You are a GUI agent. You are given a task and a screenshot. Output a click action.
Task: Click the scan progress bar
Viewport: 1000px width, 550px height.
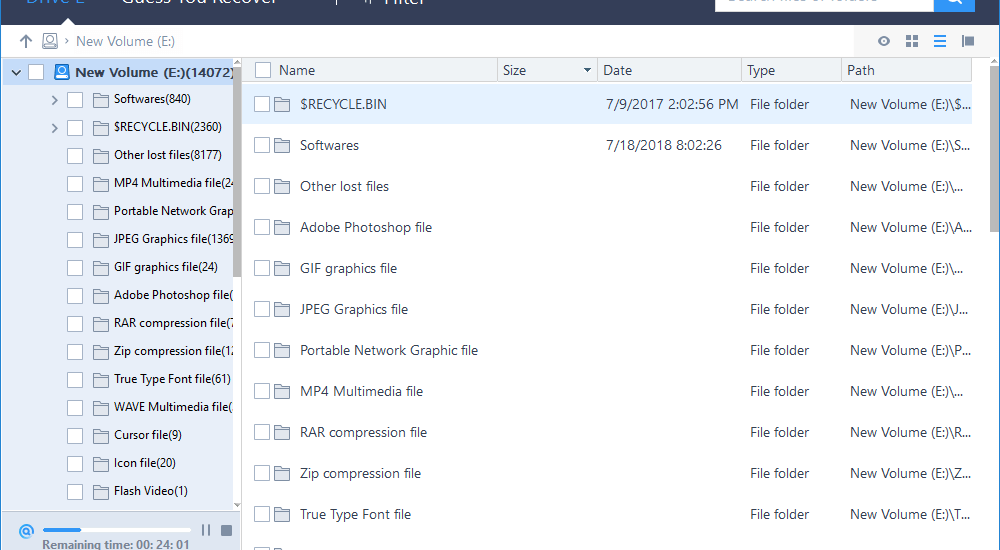coord(117,530)
